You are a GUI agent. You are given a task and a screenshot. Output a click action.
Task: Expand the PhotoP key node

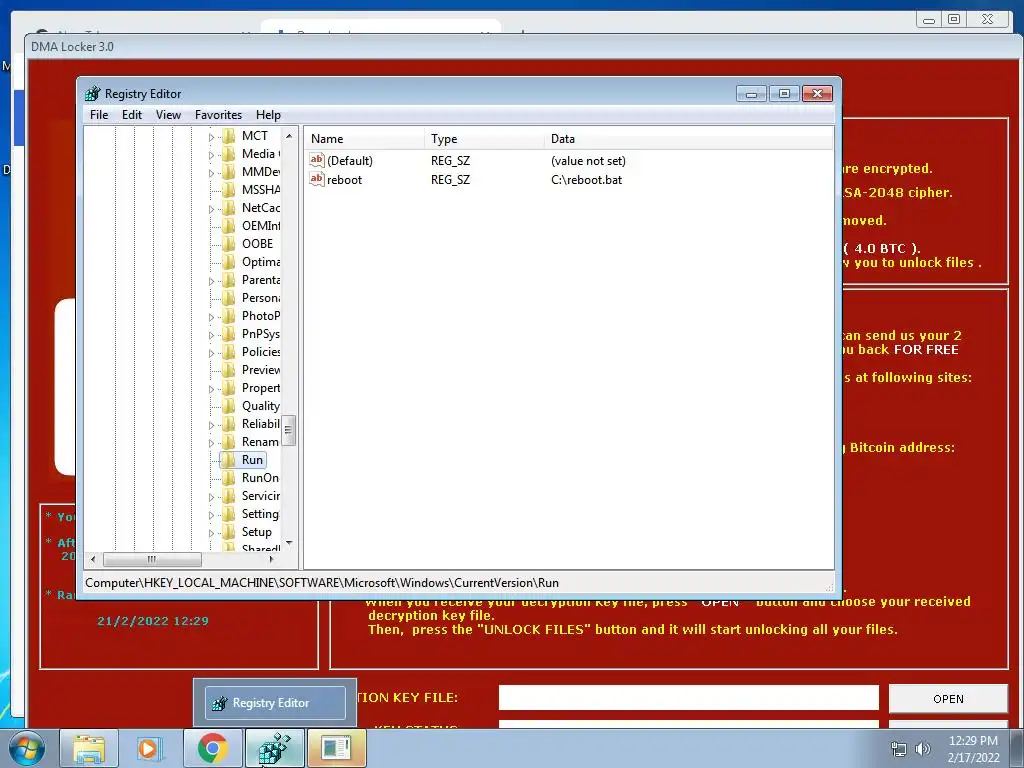(211, 317)
